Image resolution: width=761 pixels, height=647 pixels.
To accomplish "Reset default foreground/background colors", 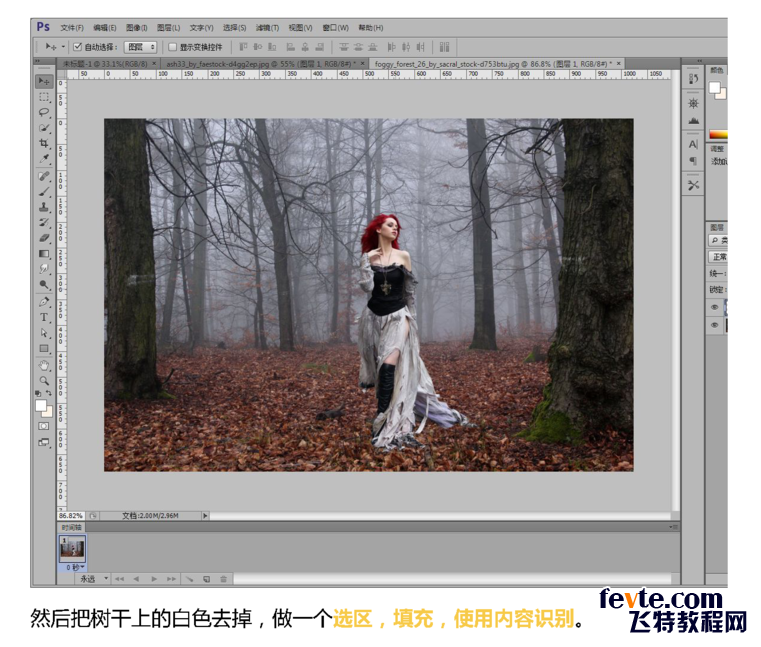I will [x=38, y=393].
